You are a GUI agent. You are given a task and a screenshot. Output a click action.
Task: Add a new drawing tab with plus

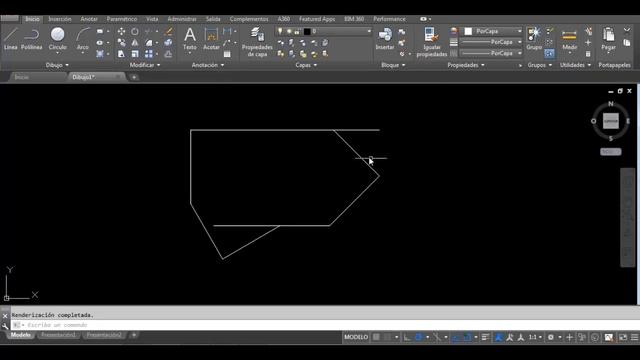pyautogui.click(x=134, y=77)
